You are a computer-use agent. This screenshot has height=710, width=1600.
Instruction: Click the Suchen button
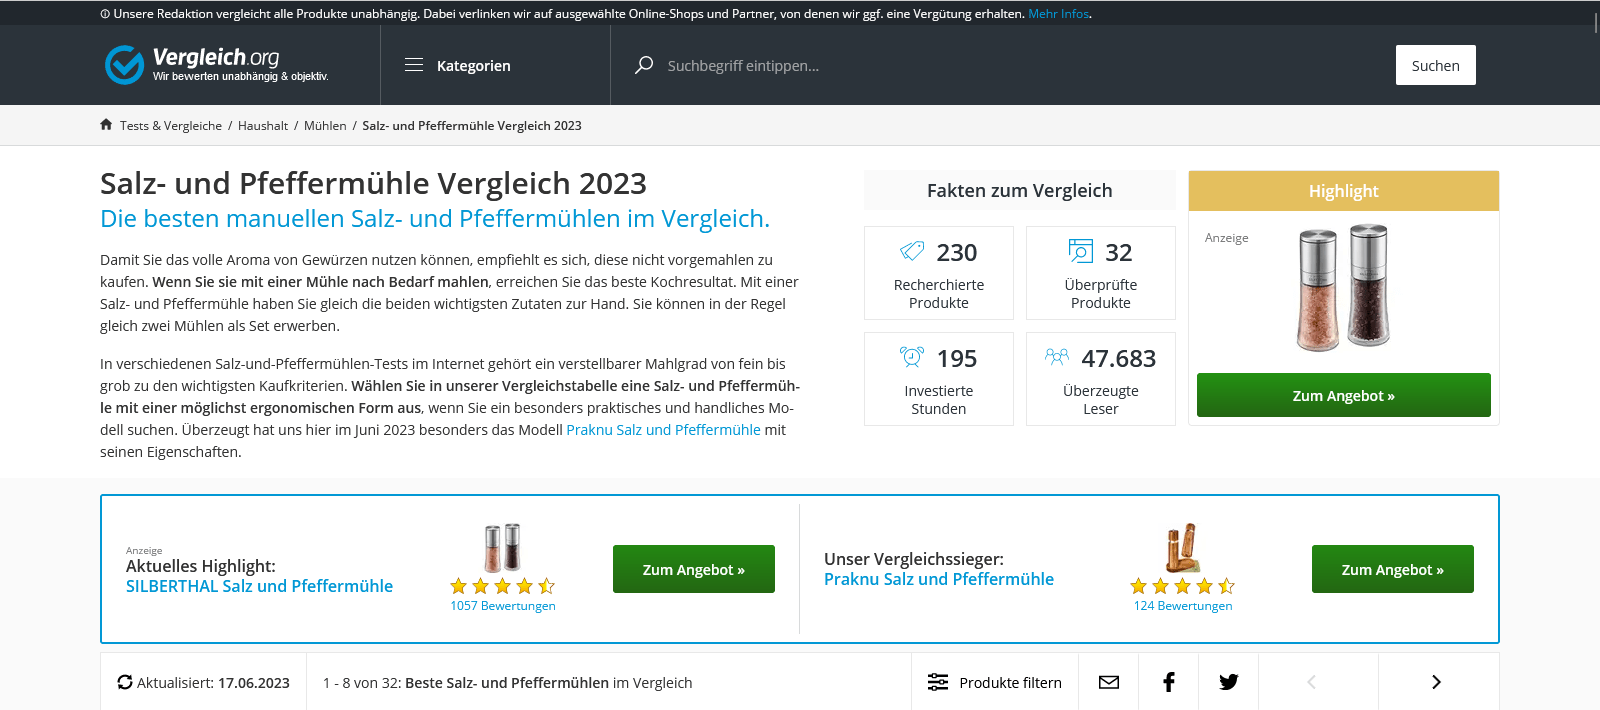[1436, 65]
